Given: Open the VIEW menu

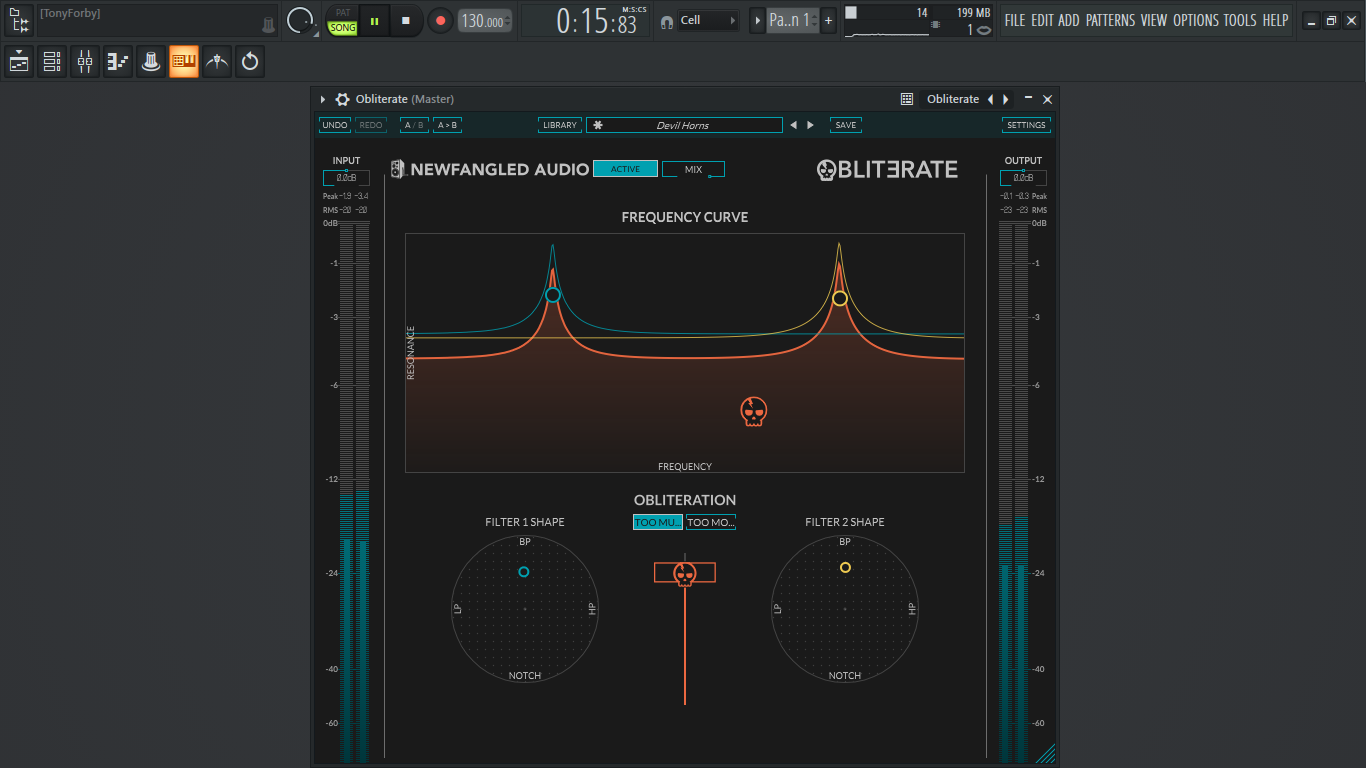Looking at the screenshot, I should [x=1154, y=20].
